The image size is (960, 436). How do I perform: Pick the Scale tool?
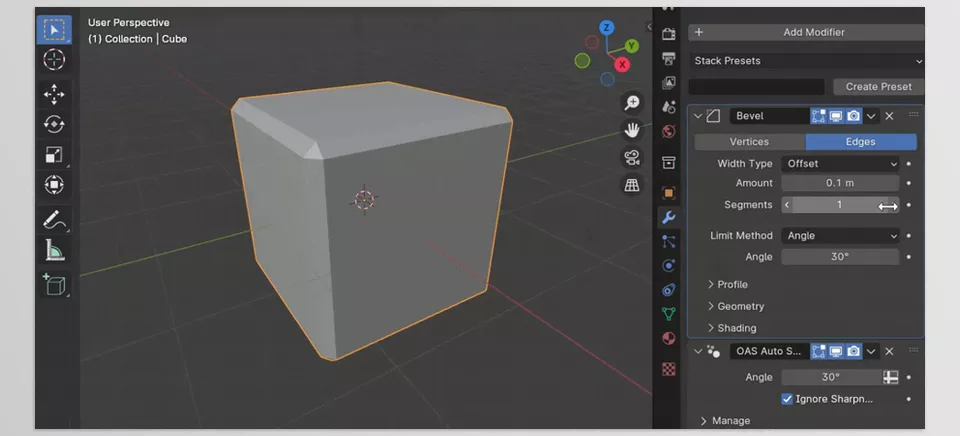coord(54,154)
